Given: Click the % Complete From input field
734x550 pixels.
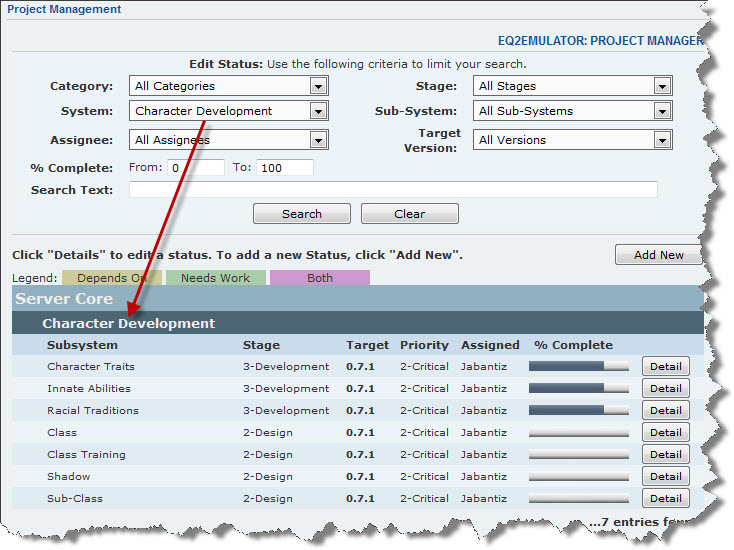Looking at the screenshot, I should point(195,168).
